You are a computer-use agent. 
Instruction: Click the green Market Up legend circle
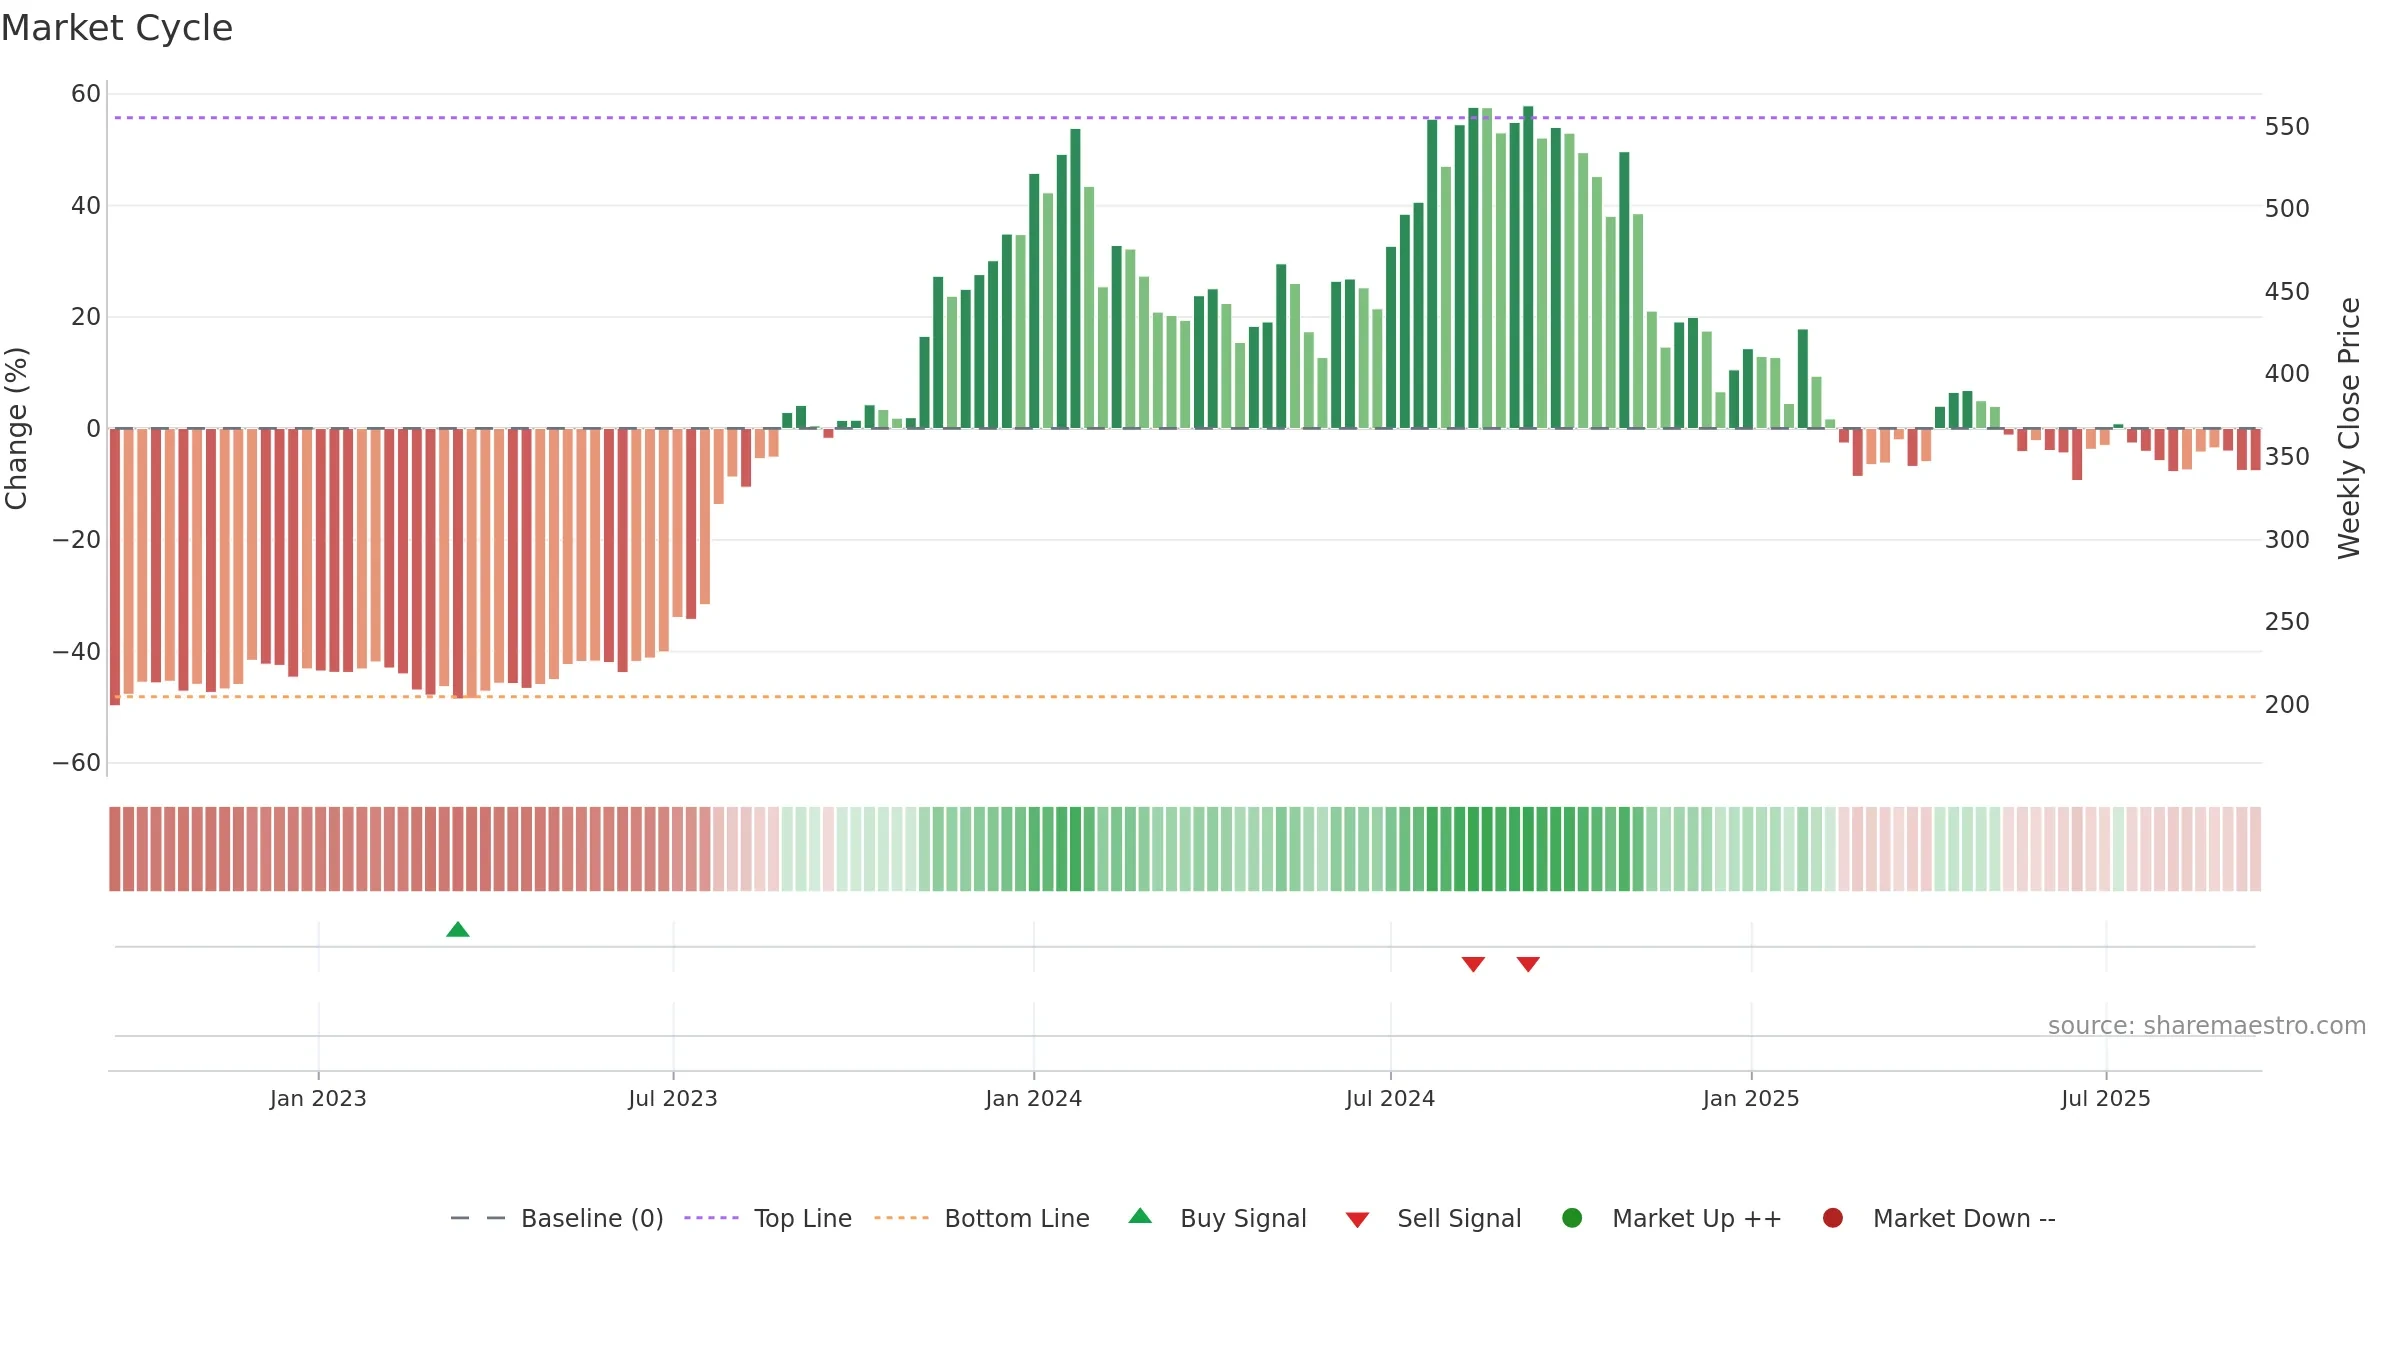[1572, 1218]
